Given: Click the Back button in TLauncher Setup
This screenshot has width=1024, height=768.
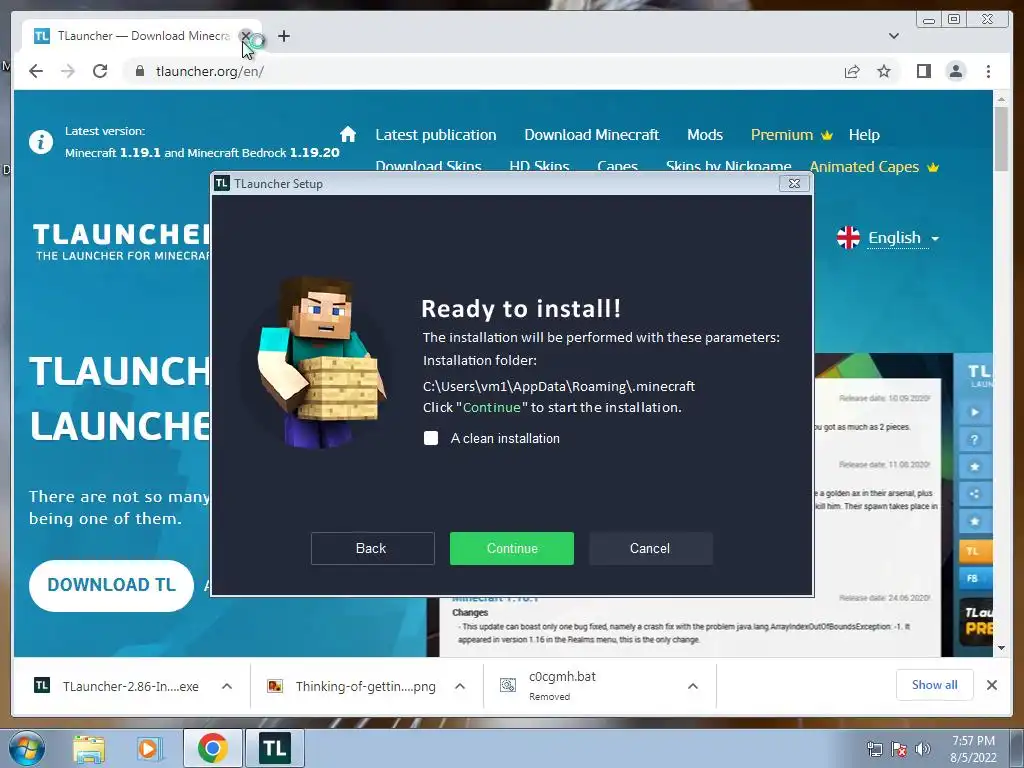Looking at the screenshot, I should pos(372,548).
